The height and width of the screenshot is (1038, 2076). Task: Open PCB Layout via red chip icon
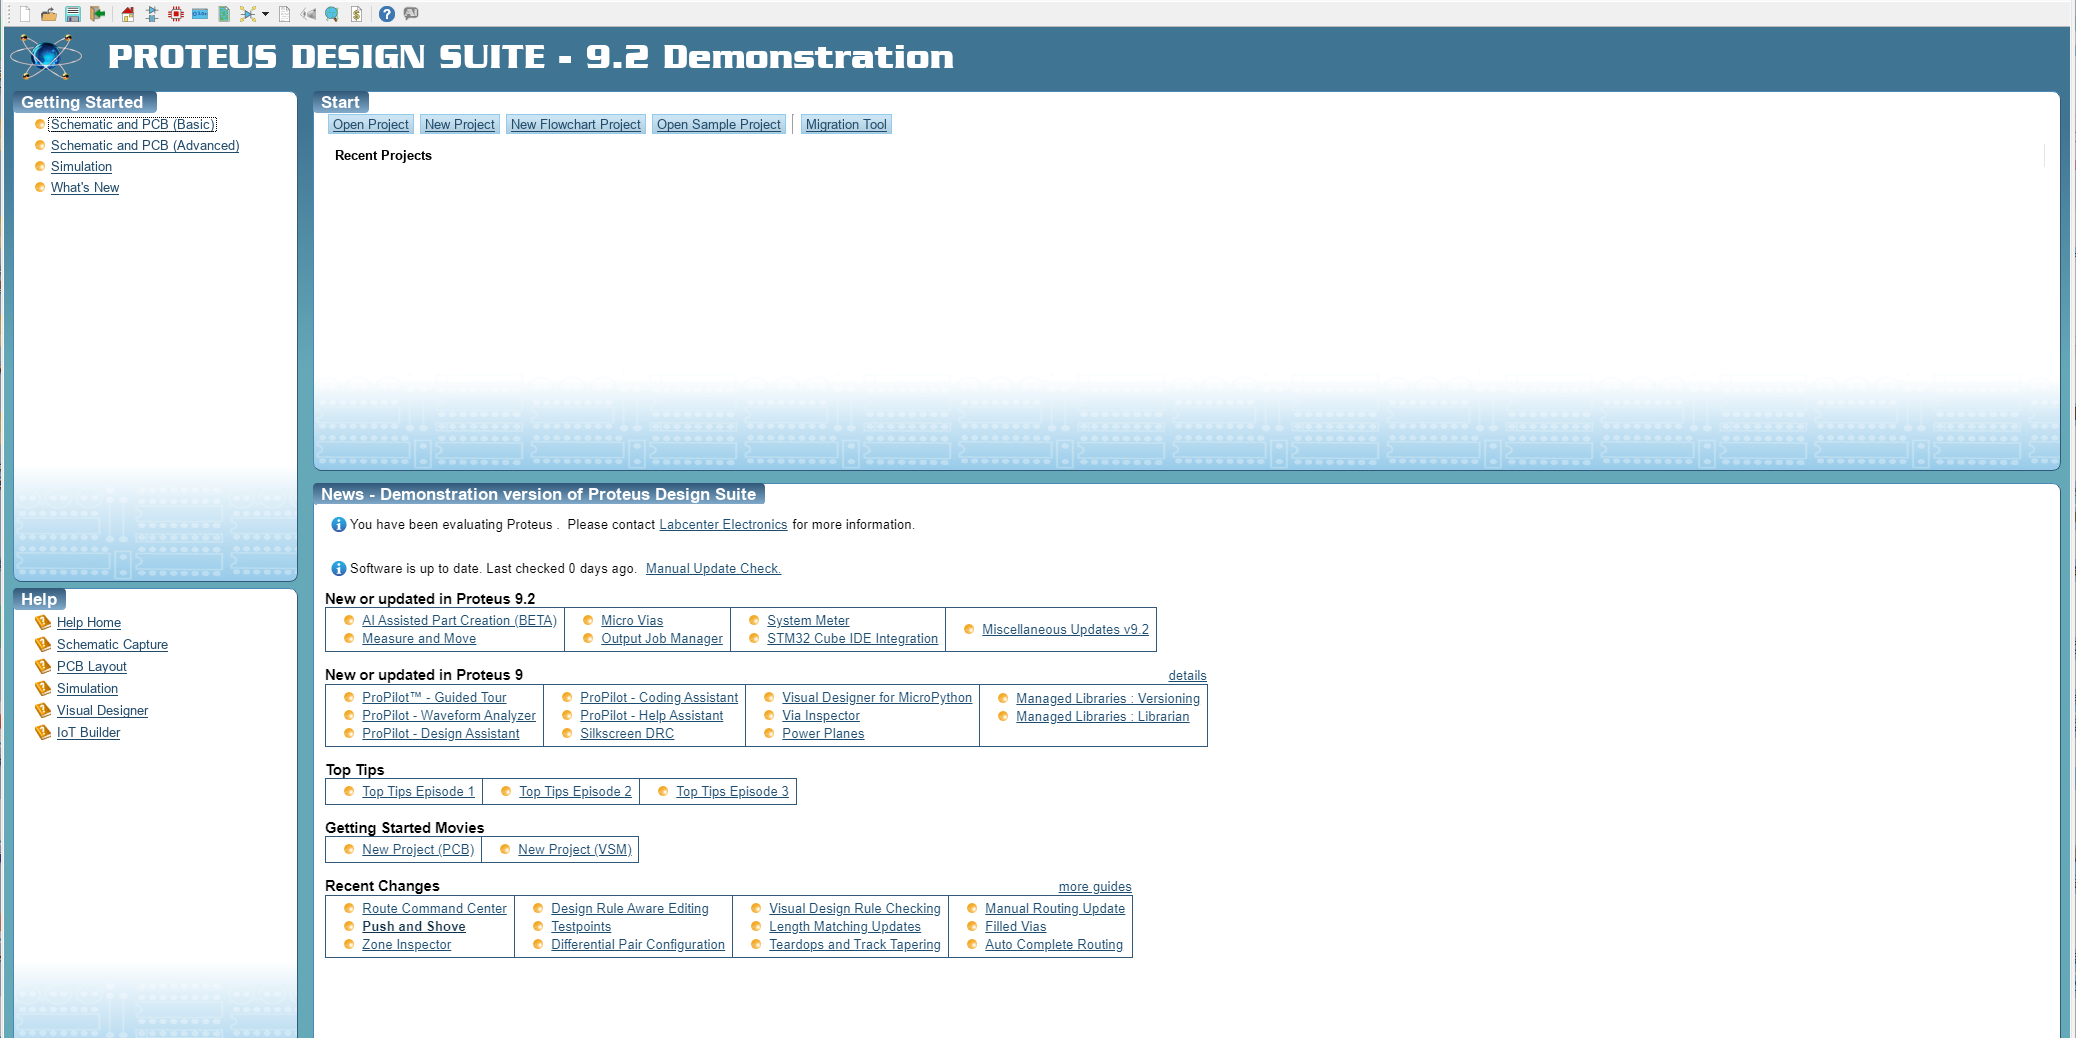[x=176, y=14]
